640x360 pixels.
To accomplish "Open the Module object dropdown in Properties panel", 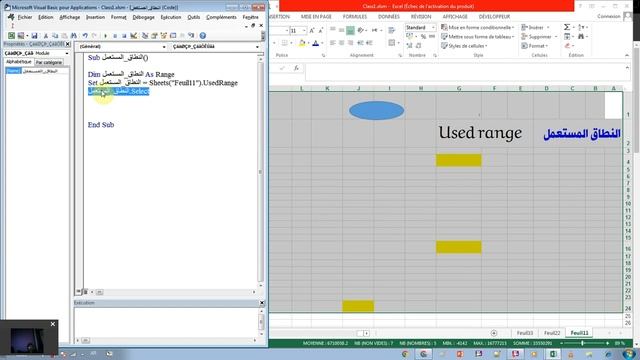I will click(x=67, y=53).
